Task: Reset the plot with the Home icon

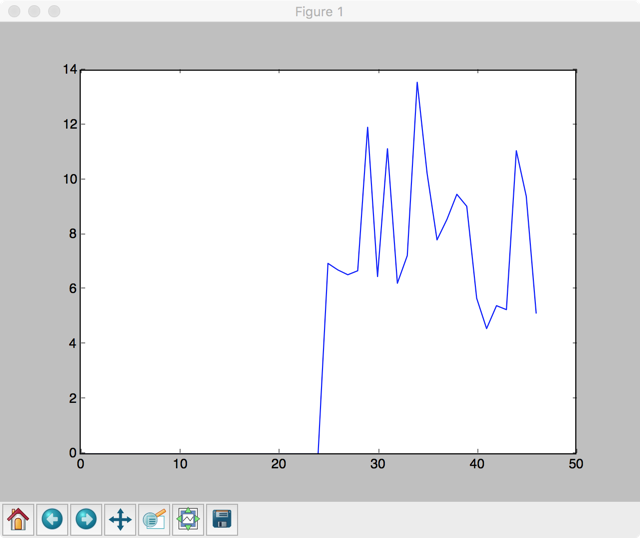Action: [18, 519]
